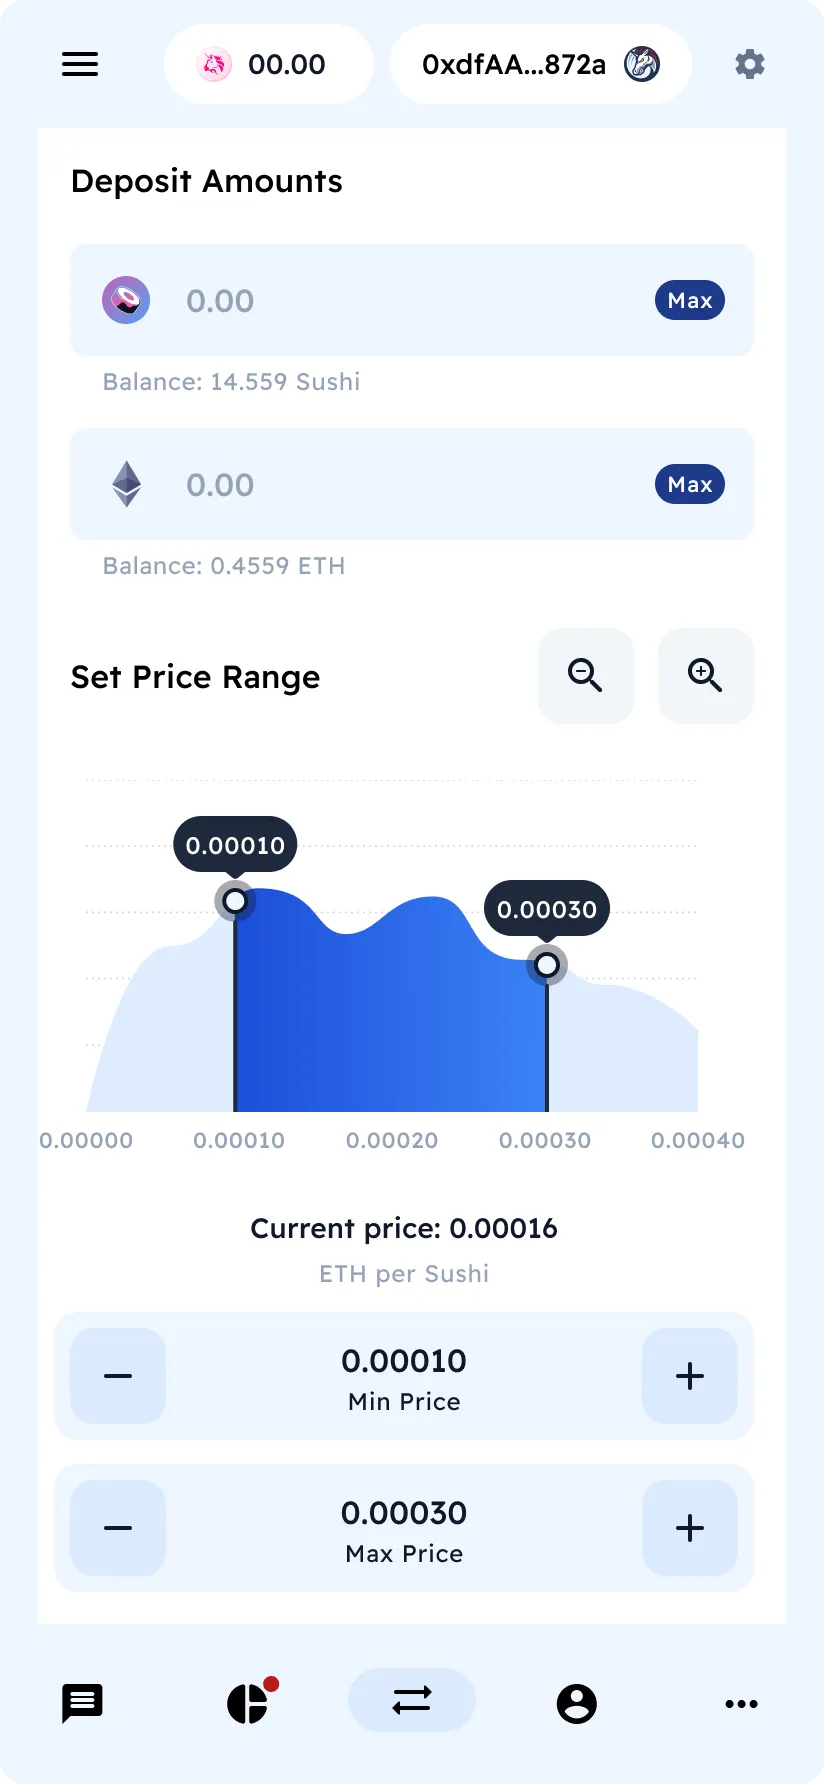The image size is (824, 1784).
Task: Zoom in the price range chart
Action: click(705, 676)
